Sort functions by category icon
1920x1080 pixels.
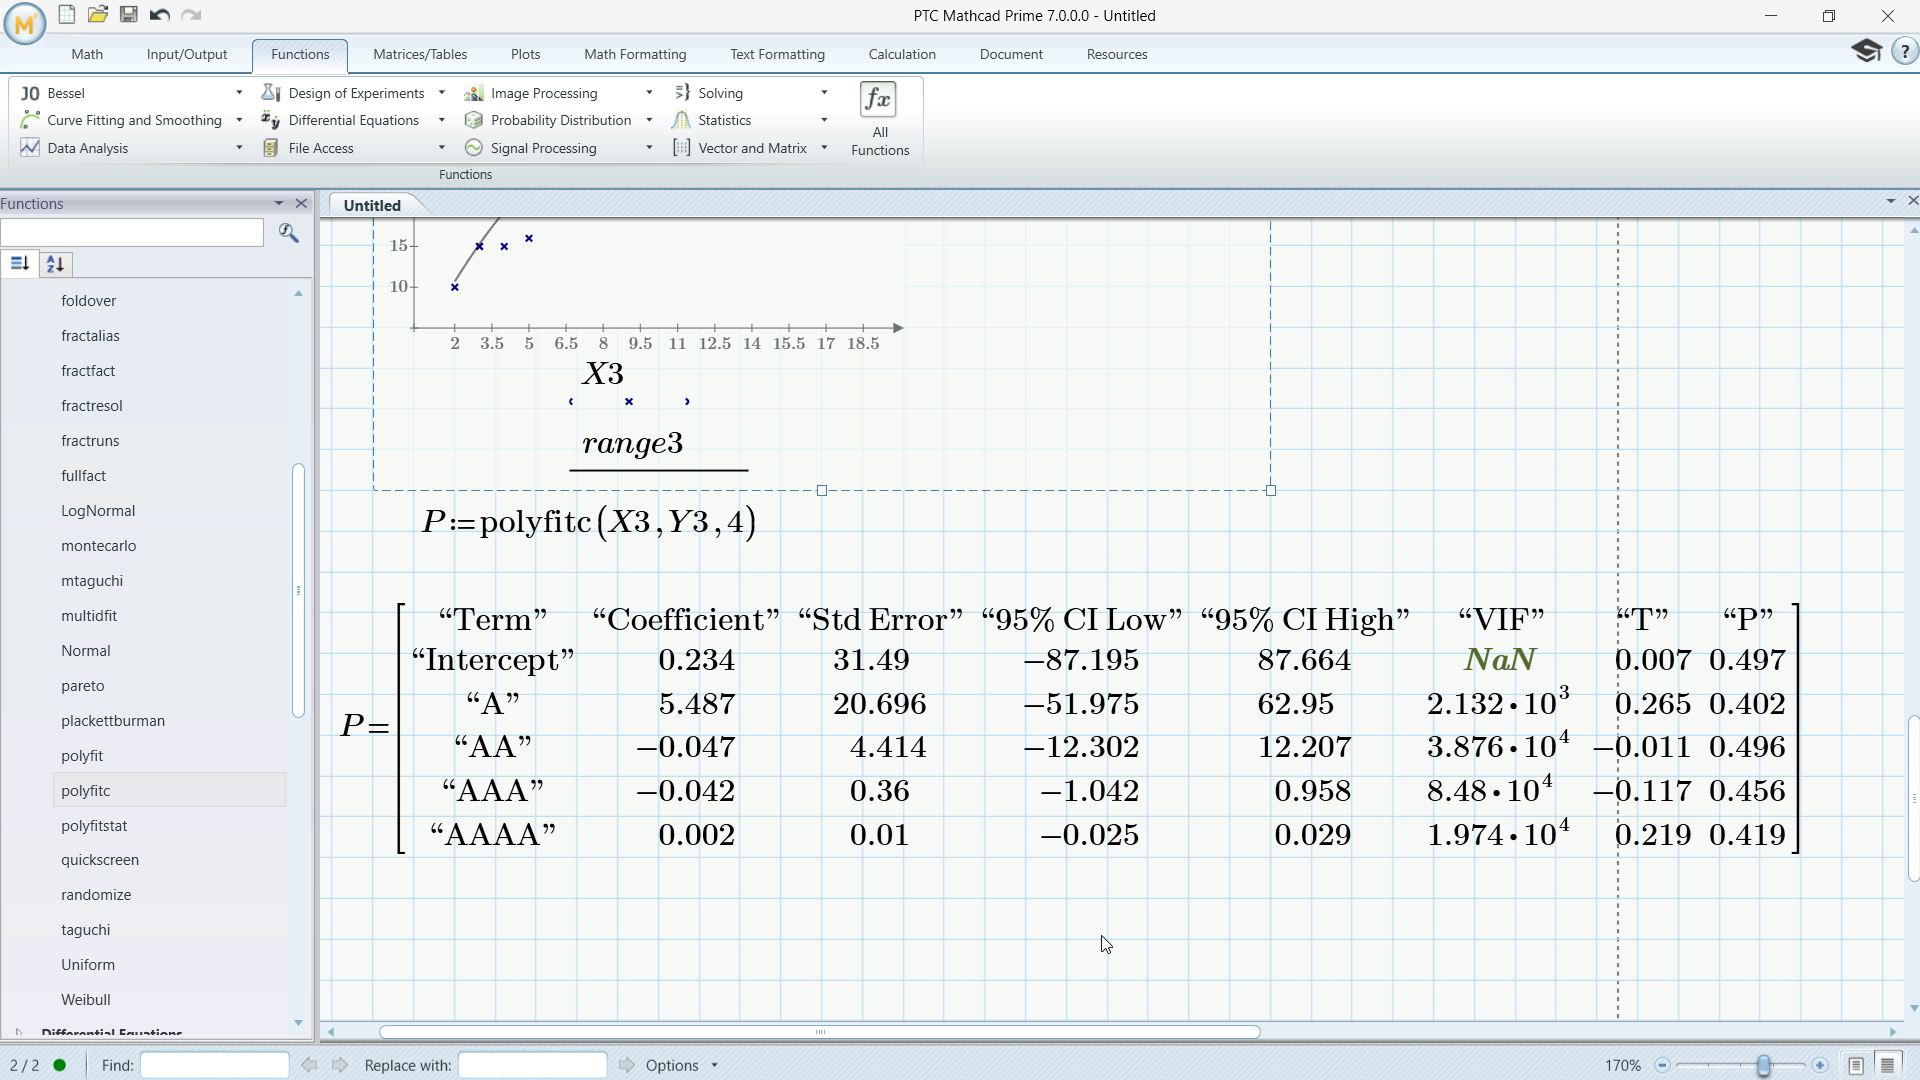click(x=19, y=264)
